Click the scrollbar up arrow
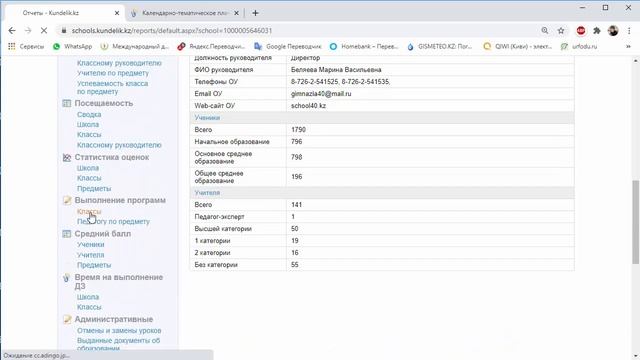The height and width of the screenshot is (360, 640). (x=636, y=61)
